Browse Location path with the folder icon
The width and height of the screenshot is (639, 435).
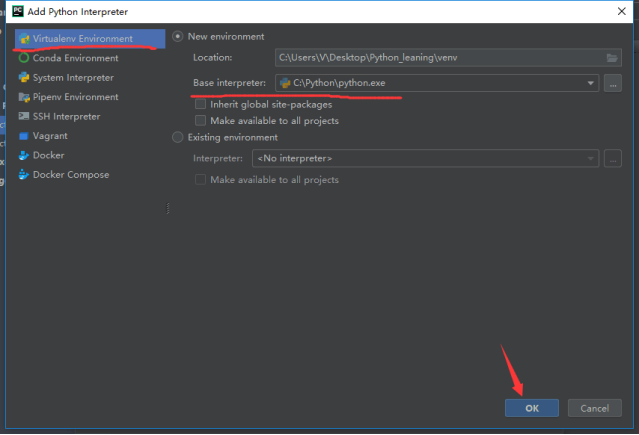[x=612, y=58]
